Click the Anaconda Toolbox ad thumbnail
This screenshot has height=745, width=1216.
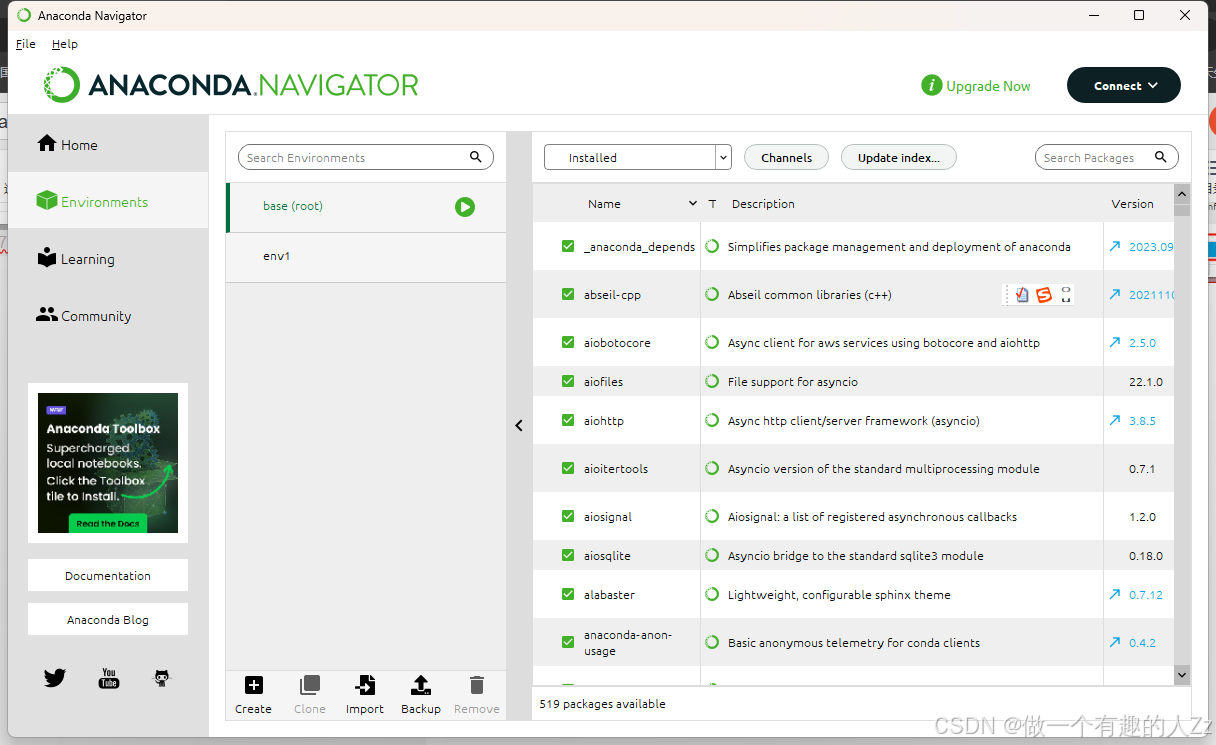(x=108, y=463)
